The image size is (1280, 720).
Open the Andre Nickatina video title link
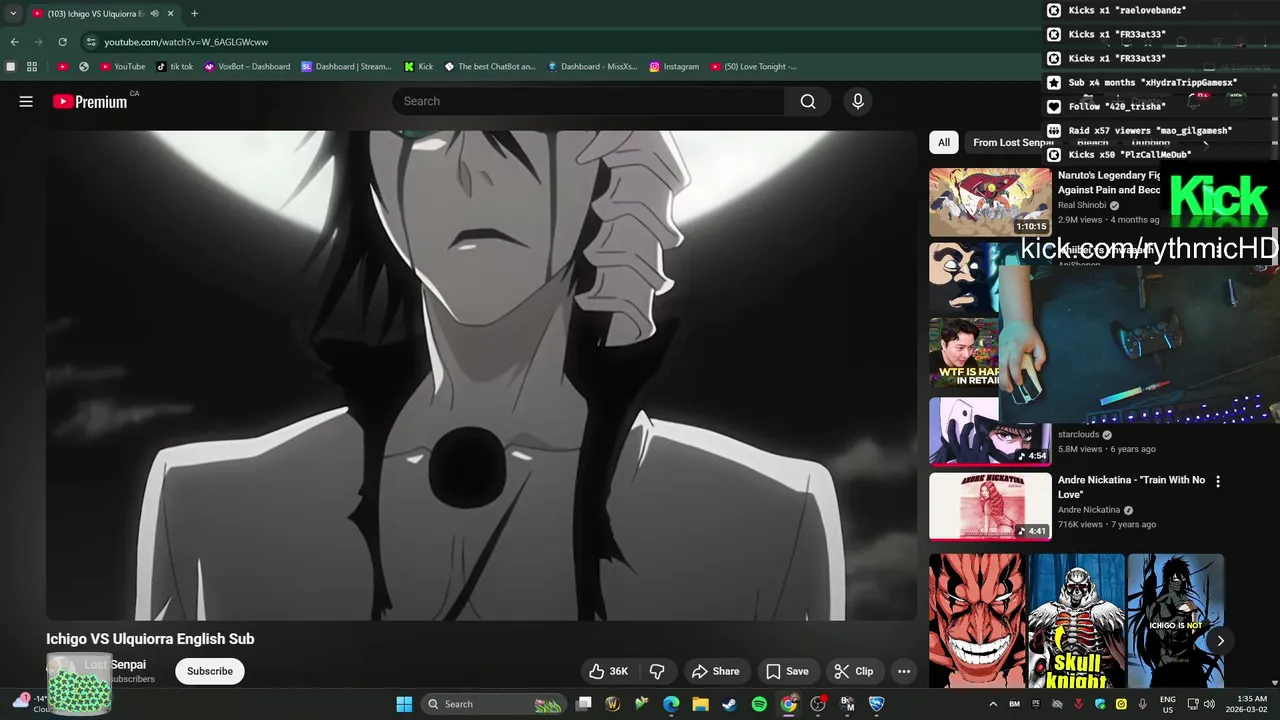point(1131,487)
